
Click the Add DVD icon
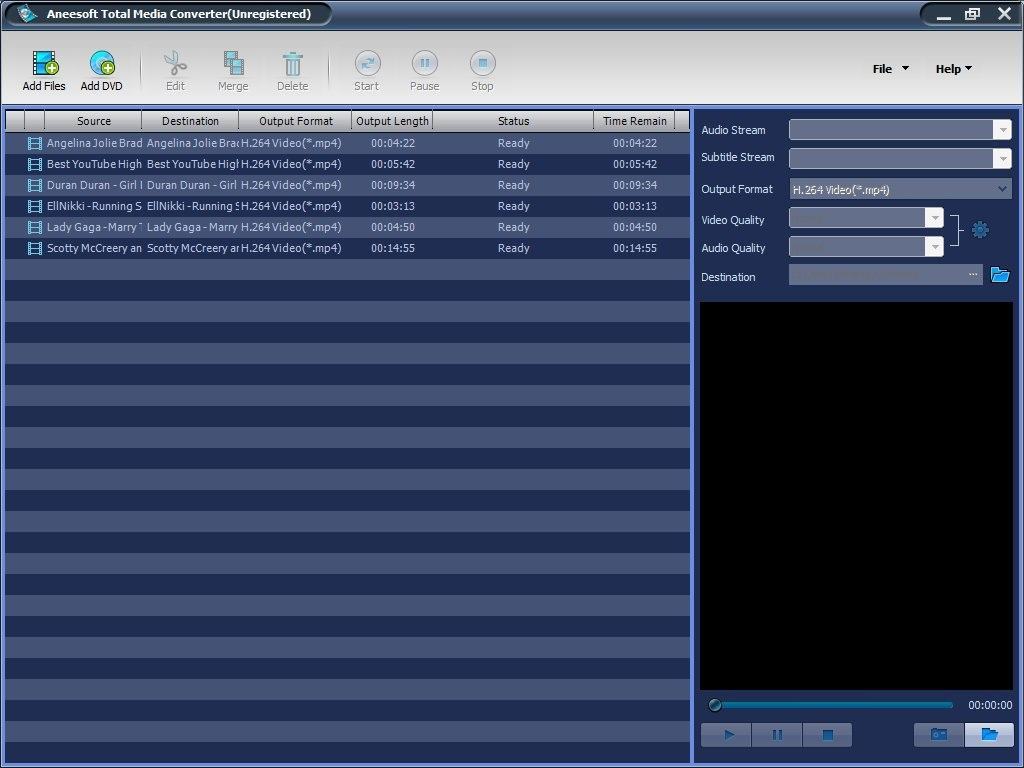click(x=101, y=68)
